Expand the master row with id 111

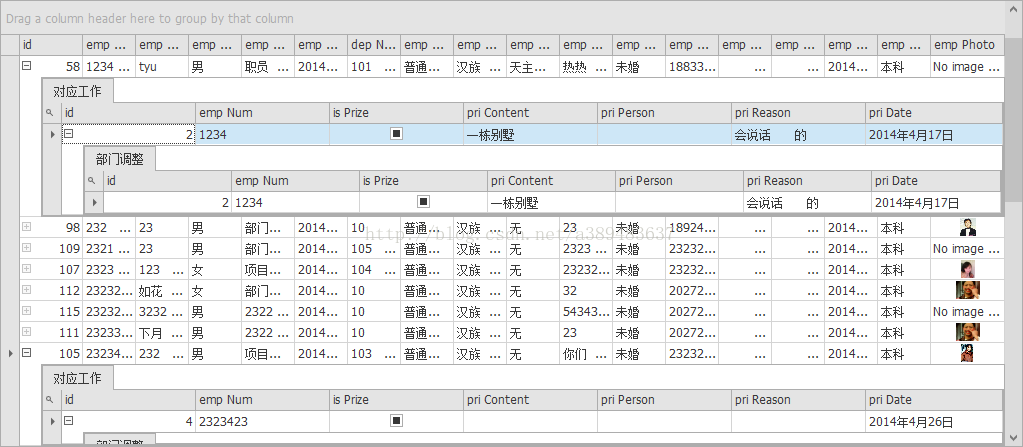(x=27, y=331)
